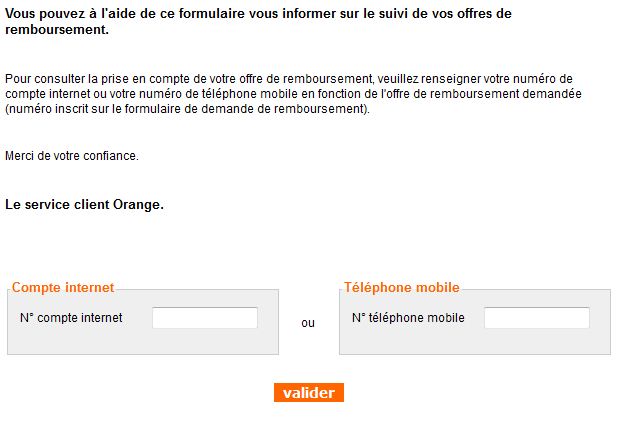619x422 pixels.
Task: Click the parenthetical "numéro inscrit sur le formulaire" line
Action: (187, 108)
